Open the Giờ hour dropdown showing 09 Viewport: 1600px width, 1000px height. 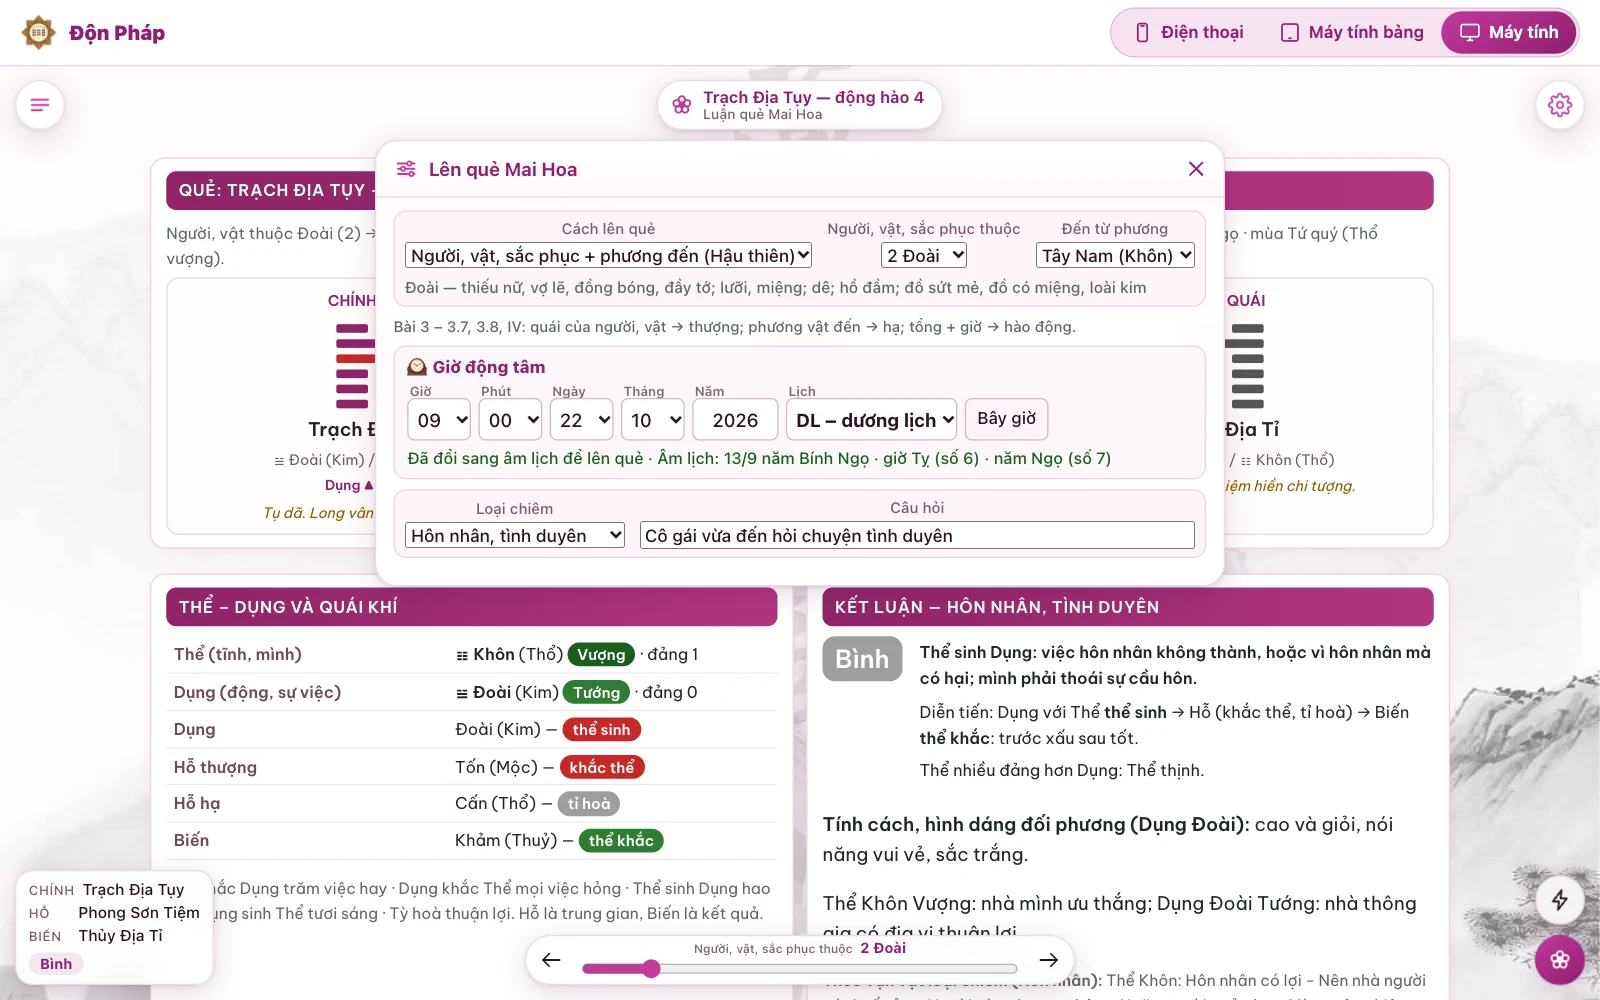coord(439,420)
